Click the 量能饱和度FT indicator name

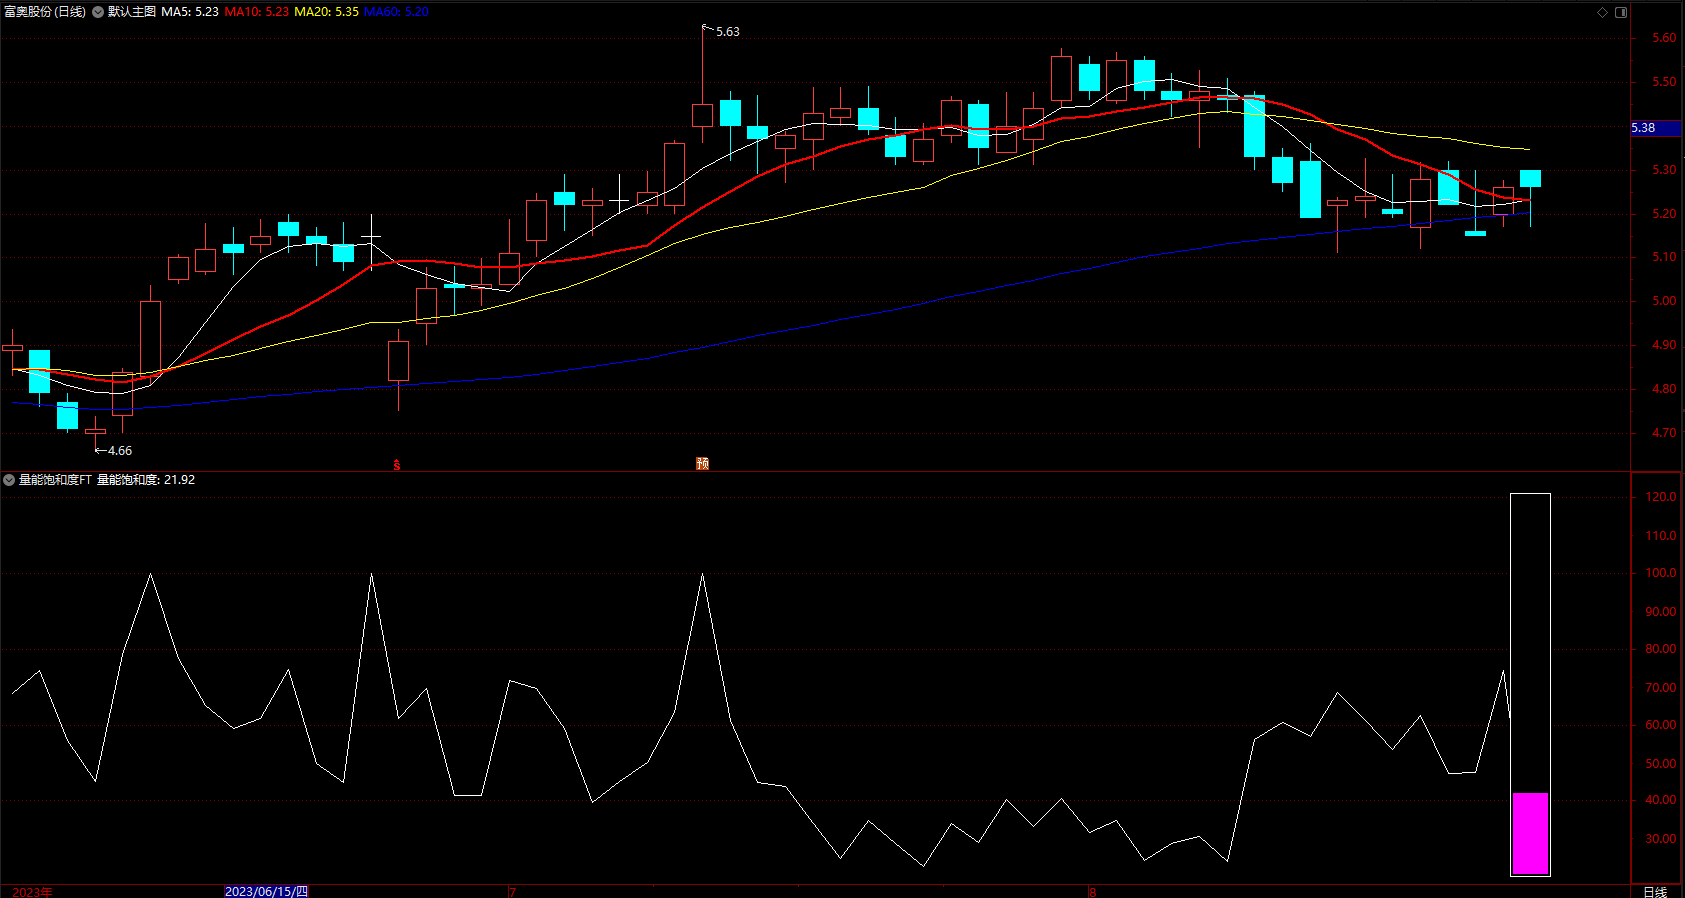pyautogui.click(x=55, y=480)
